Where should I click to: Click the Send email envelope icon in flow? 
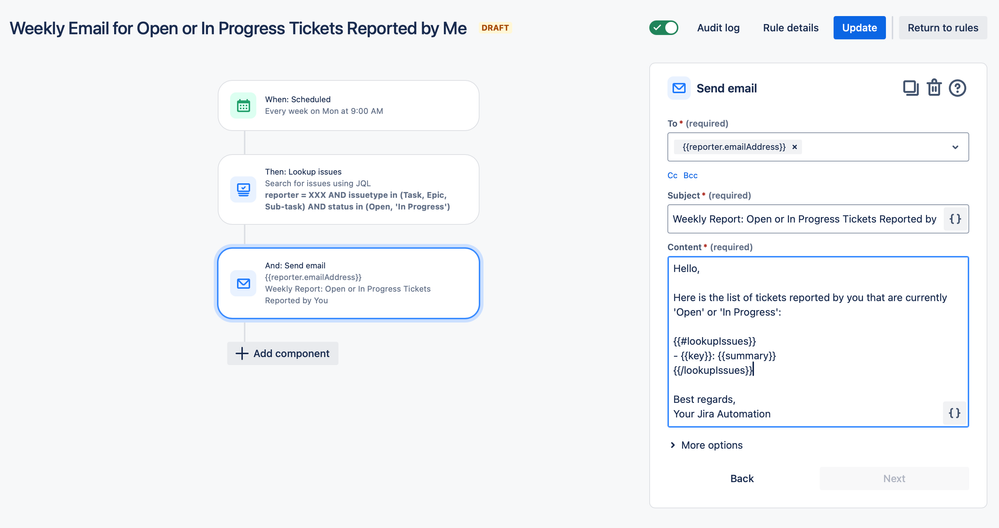[243, 283]
